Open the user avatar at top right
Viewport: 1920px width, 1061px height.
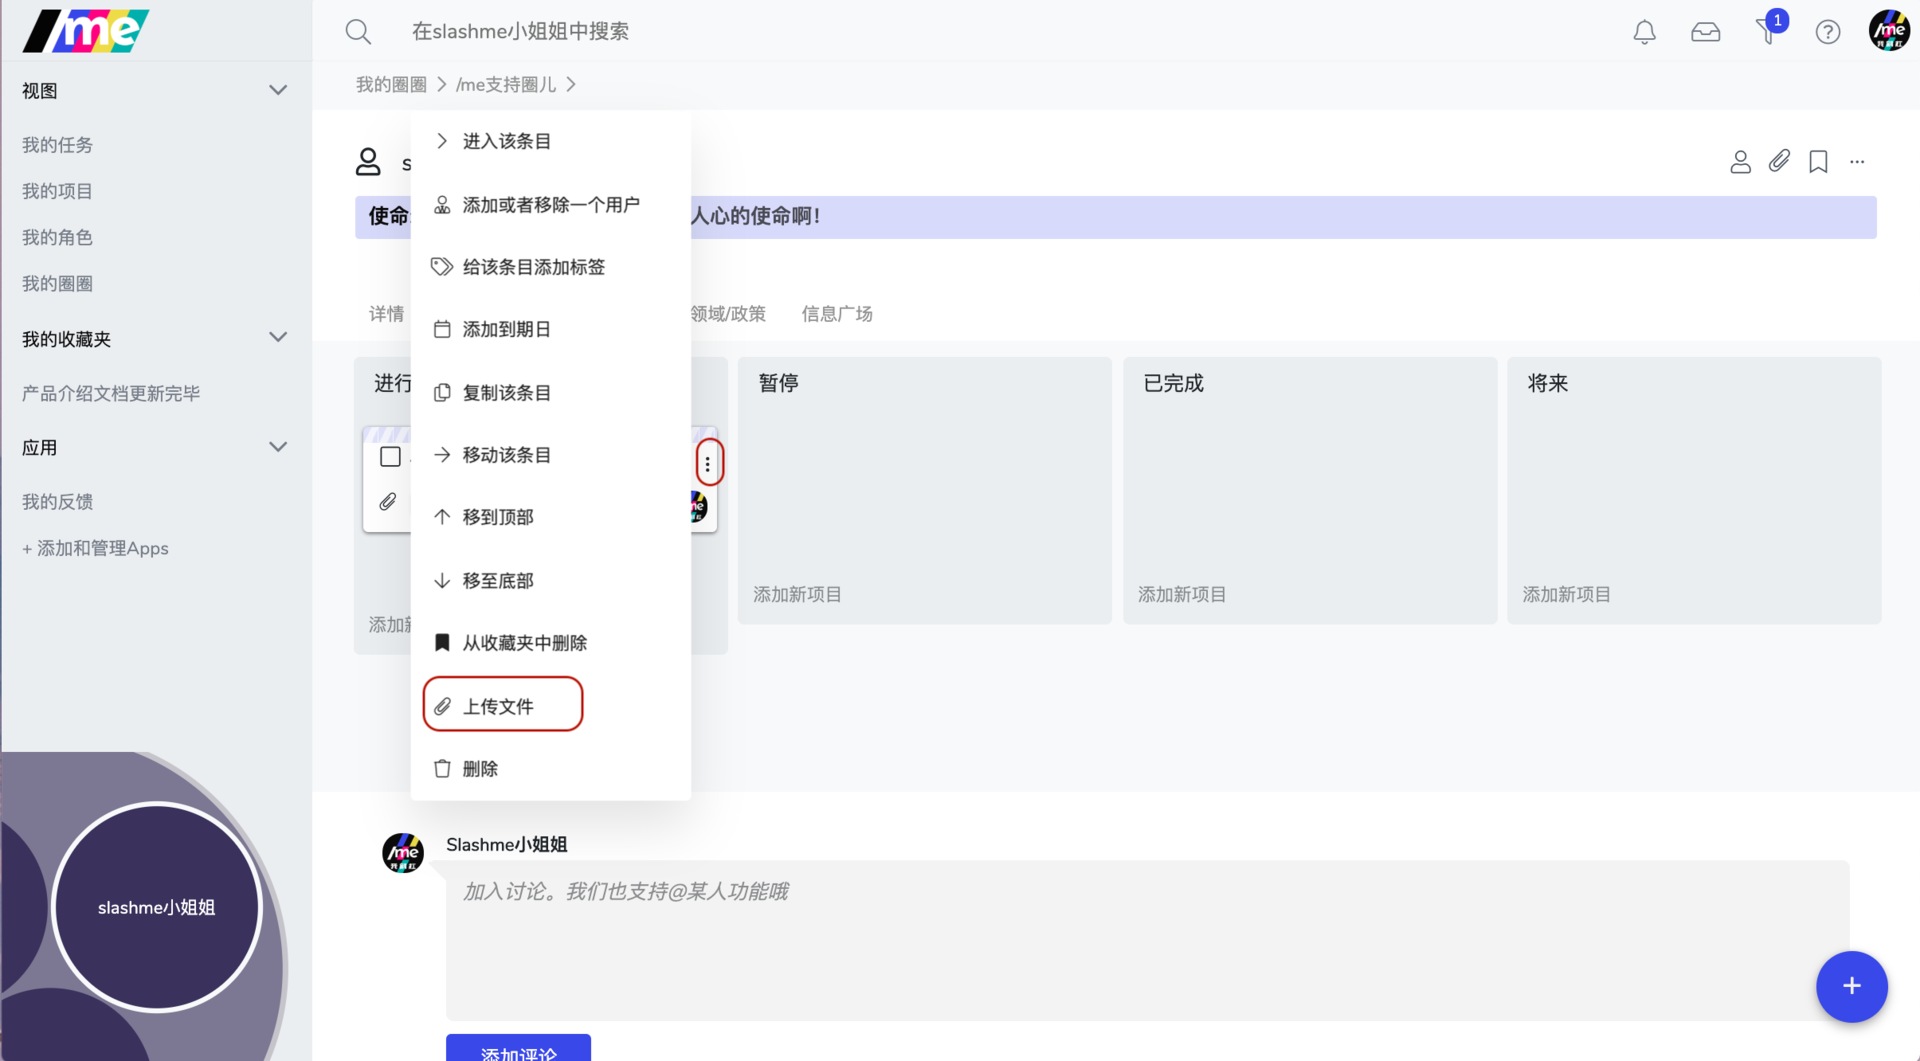(1889, 31)
